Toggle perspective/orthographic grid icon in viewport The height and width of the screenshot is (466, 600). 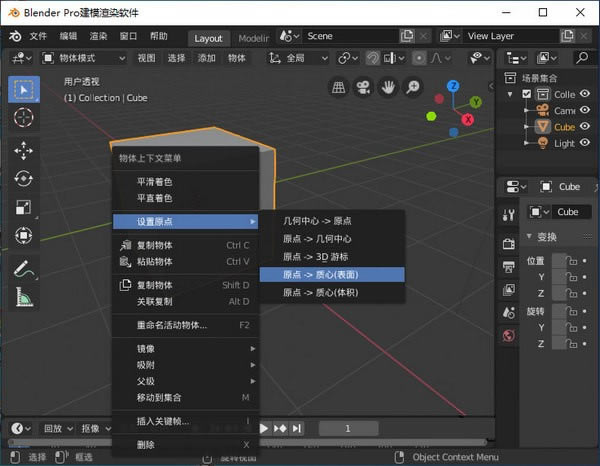click(x=339, y=87)
